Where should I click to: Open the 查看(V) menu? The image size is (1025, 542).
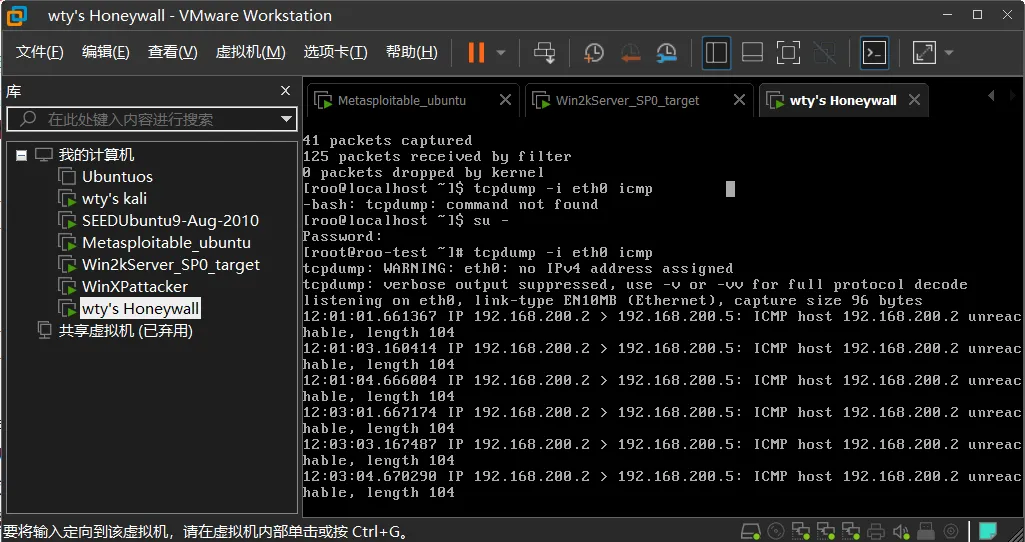173,52
